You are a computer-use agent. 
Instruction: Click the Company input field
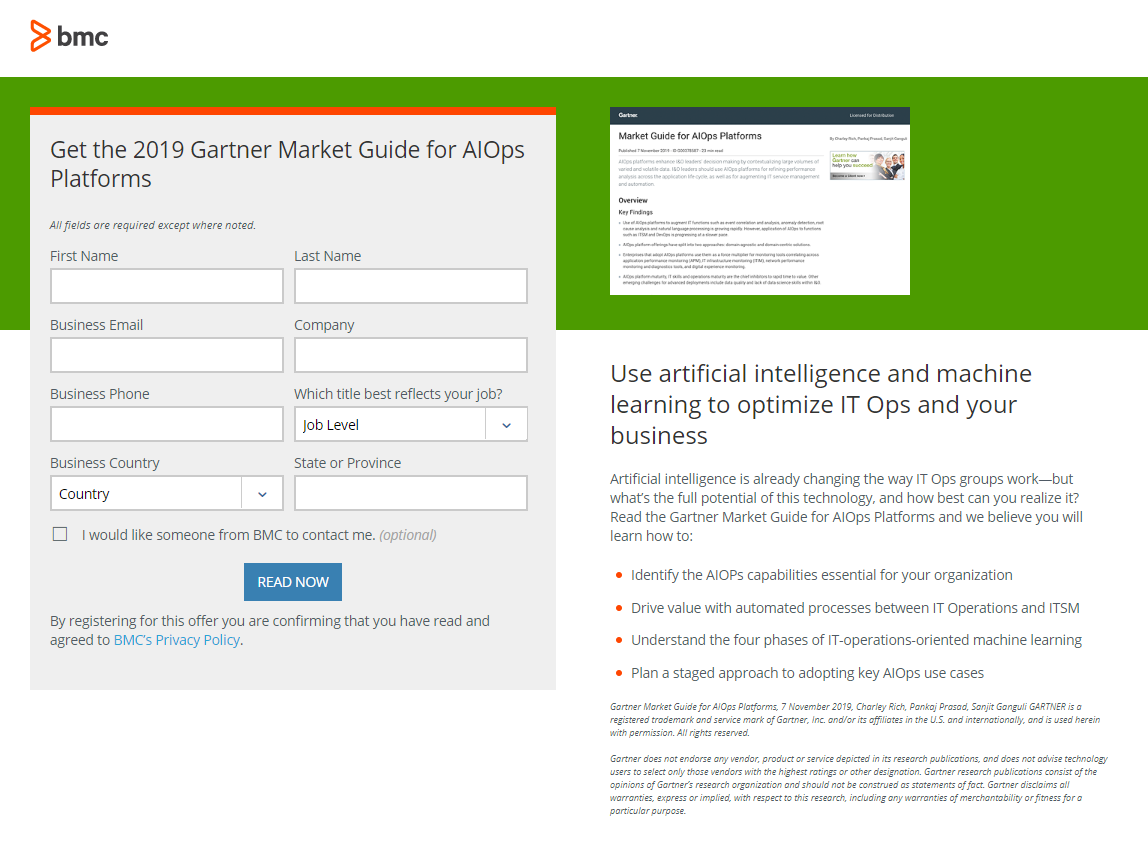[411, 354]
